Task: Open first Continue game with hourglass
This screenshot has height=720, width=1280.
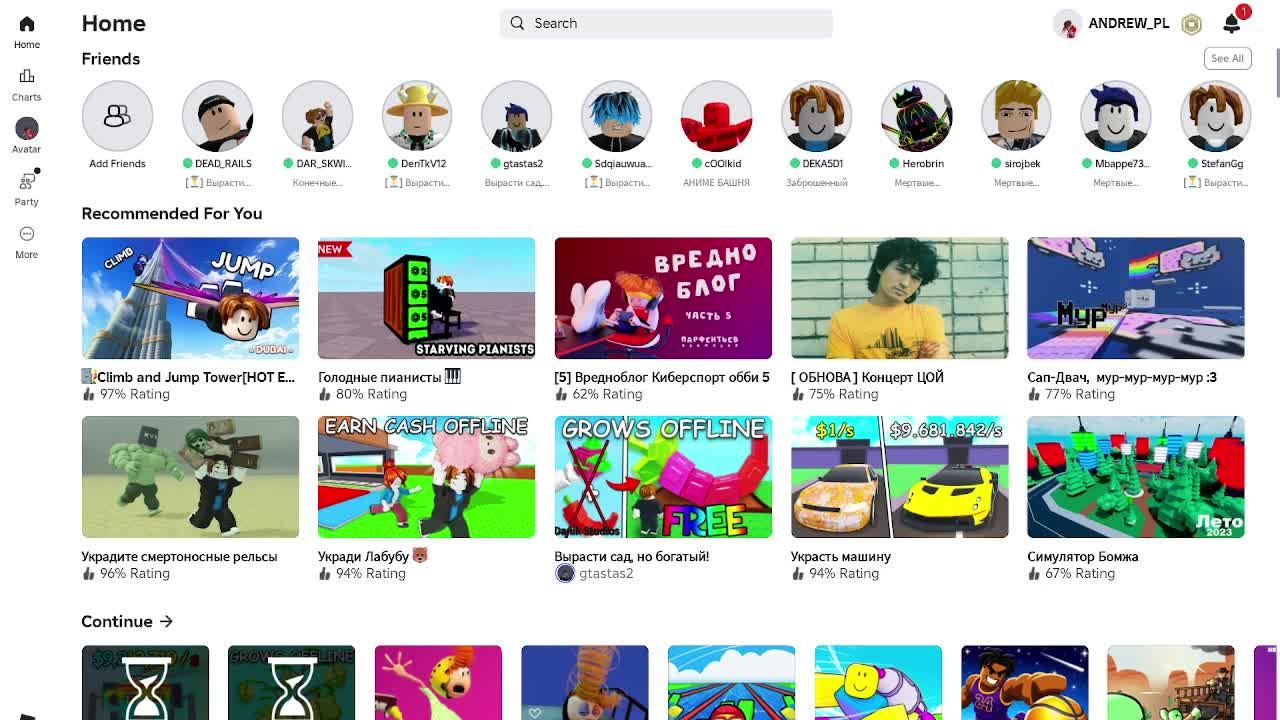Action: click(x=145, y=683)
